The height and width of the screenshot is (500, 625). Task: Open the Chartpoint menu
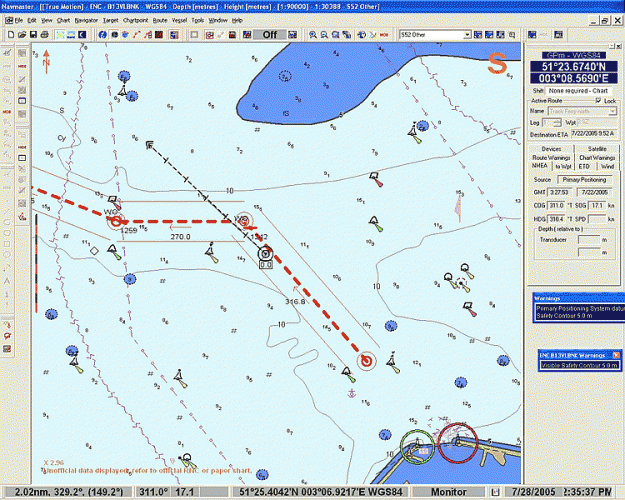coord(135,20)
